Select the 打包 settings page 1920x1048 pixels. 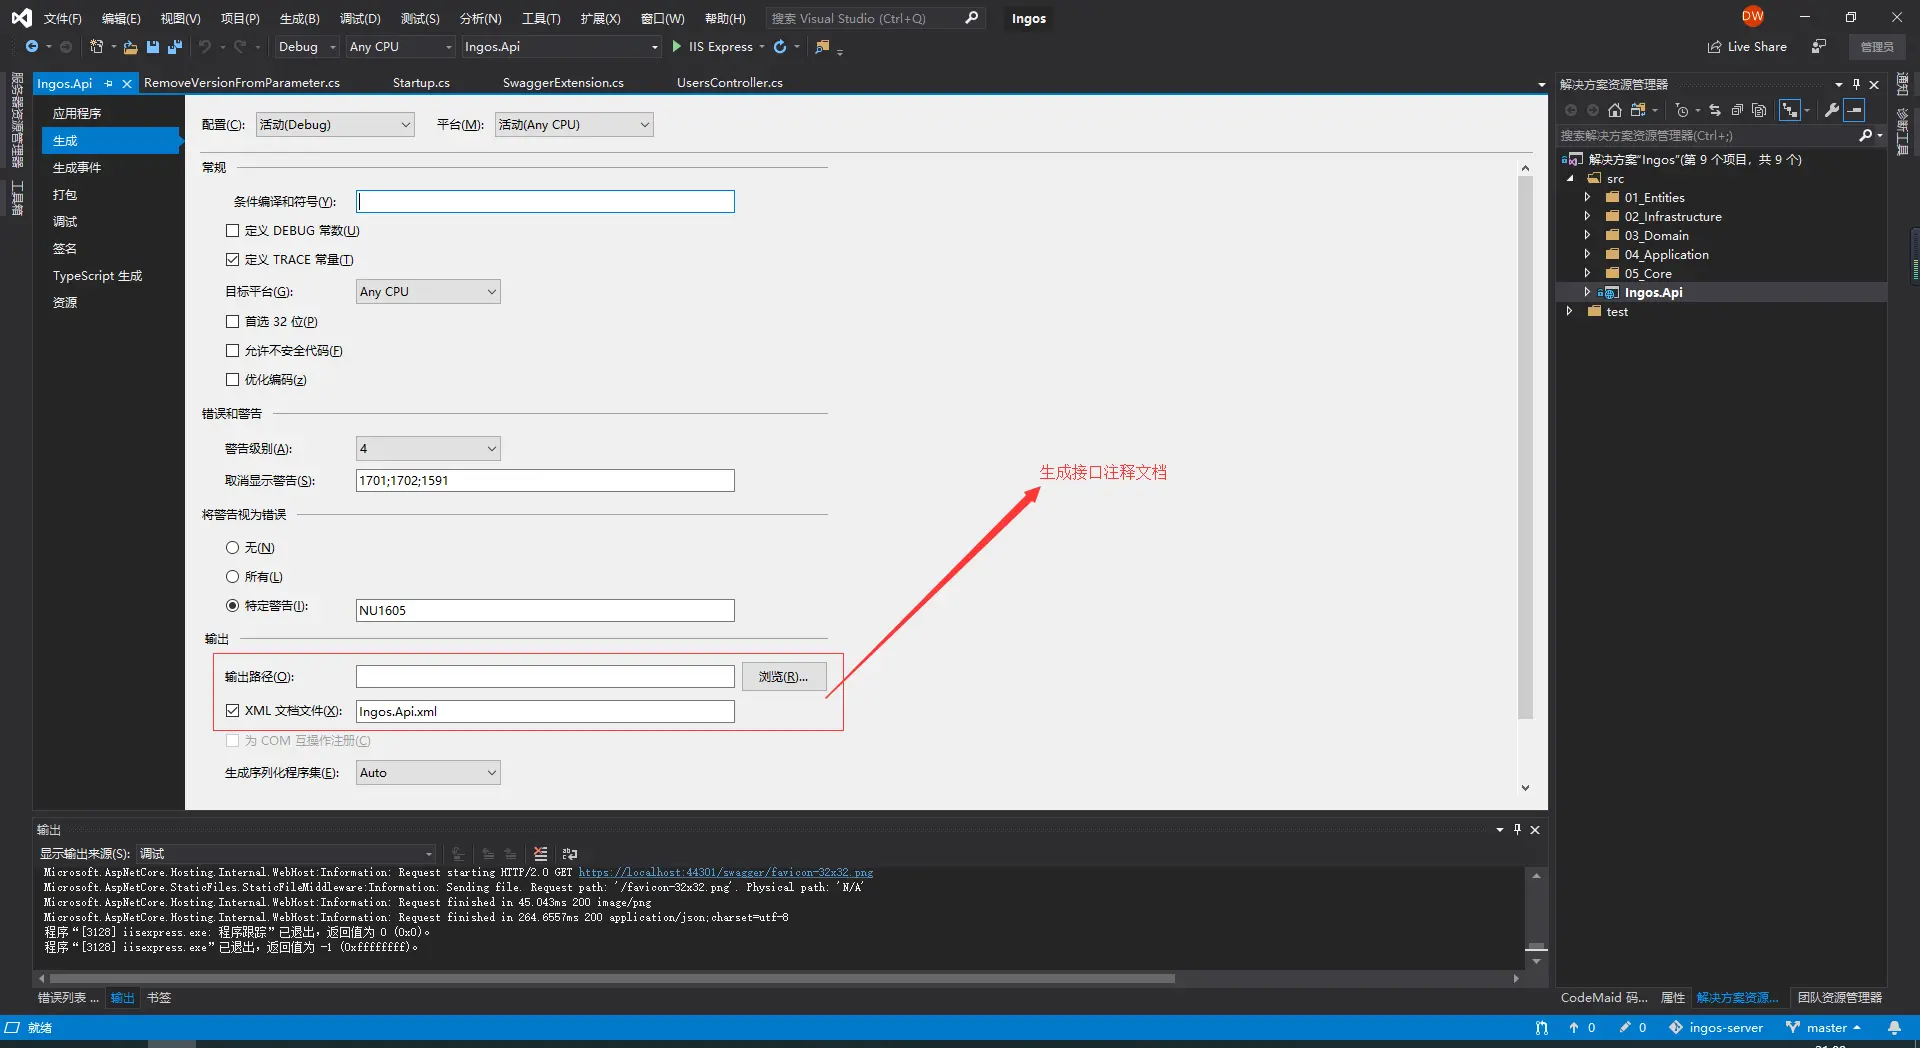point(65,195)
